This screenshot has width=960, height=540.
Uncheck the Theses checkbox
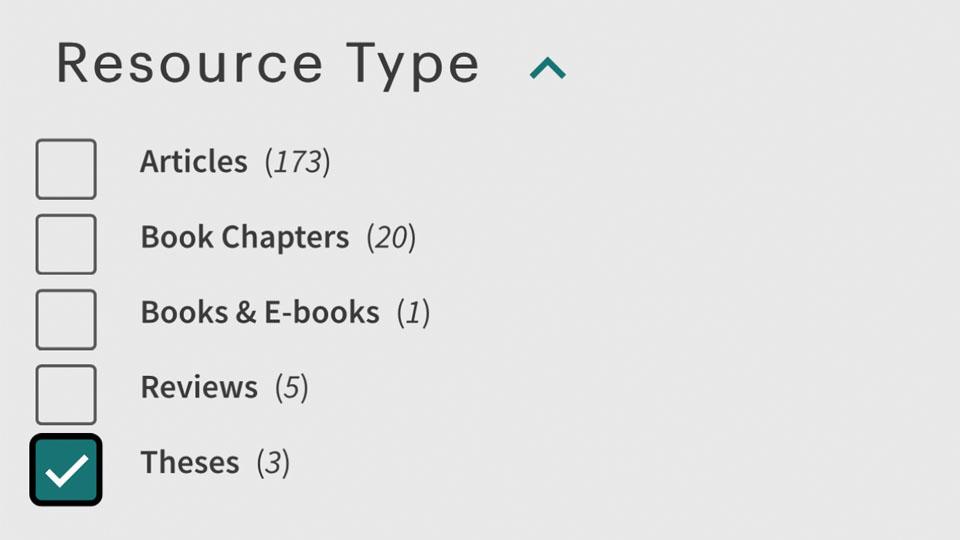tap(66, 470)
